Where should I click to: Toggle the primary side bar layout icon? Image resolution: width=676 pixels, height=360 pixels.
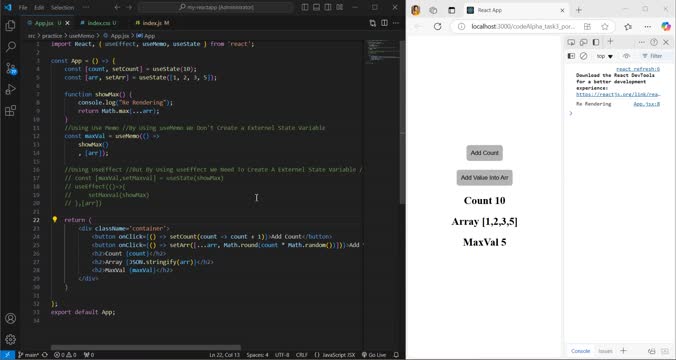point(305,7)
